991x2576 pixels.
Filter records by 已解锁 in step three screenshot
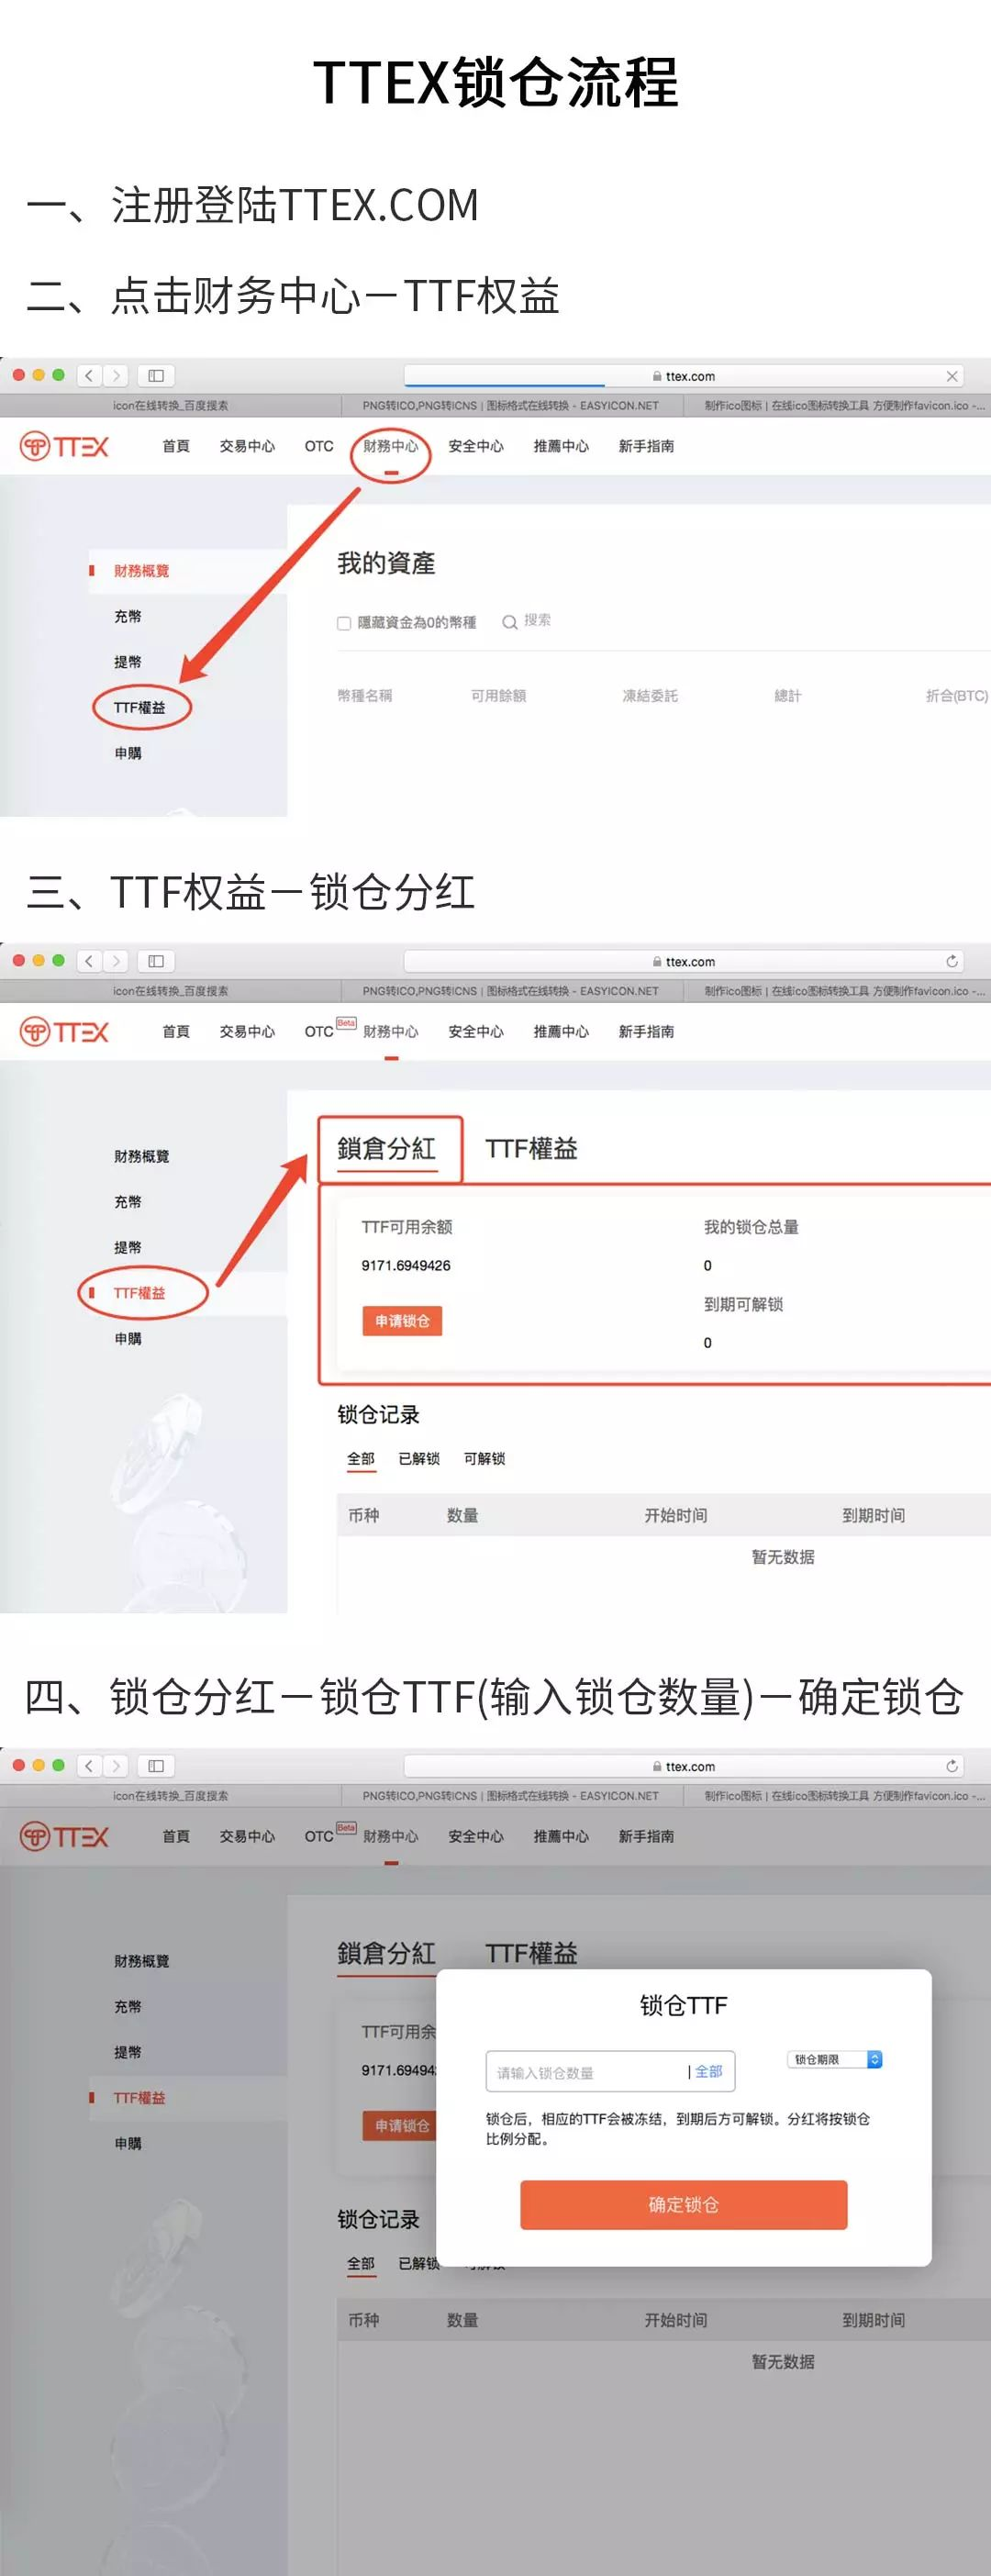point(419,1459)
